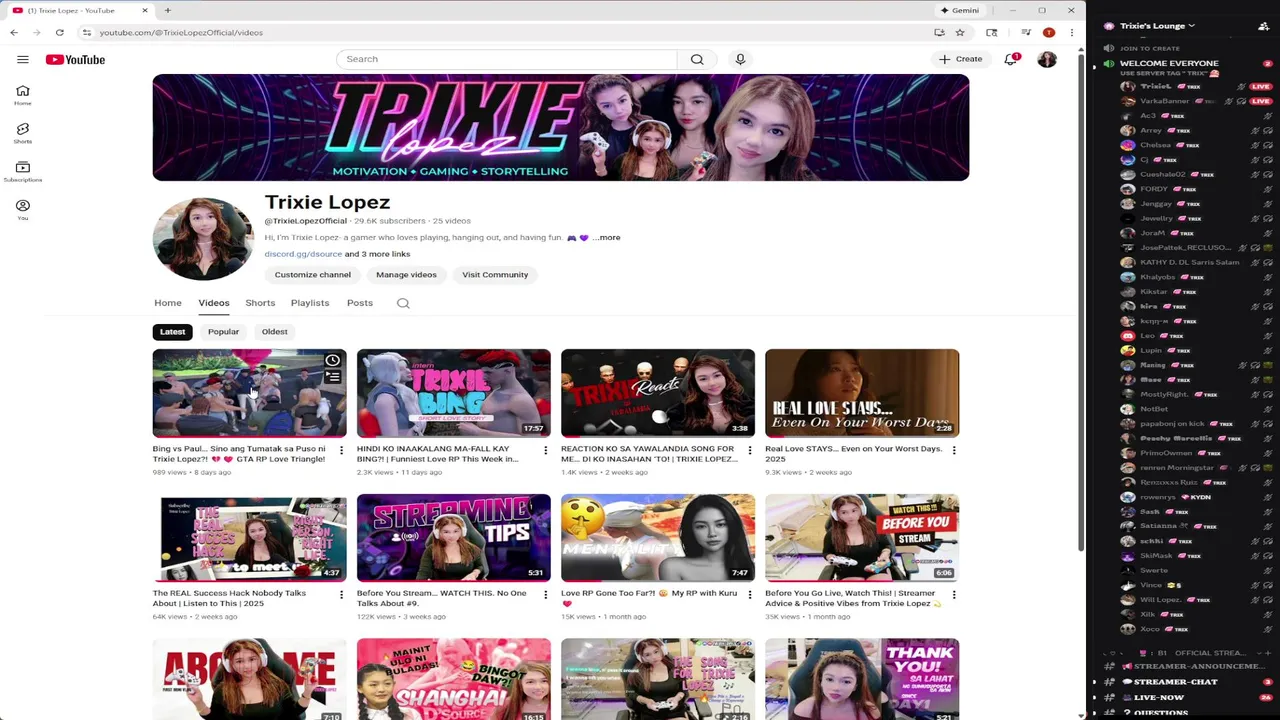
Task: Close the Trixie Lopez YouTube tab
Action: point(144,10)
